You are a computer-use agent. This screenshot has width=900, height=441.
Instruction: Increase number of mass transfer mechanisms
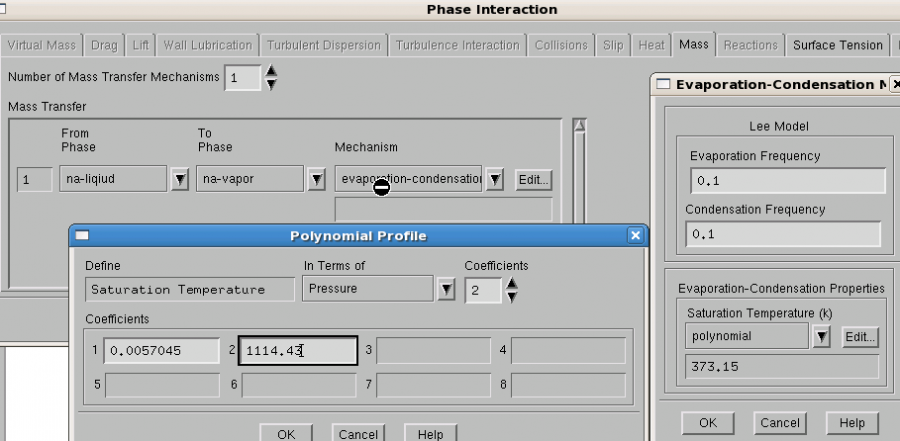(x=271, y=71)
